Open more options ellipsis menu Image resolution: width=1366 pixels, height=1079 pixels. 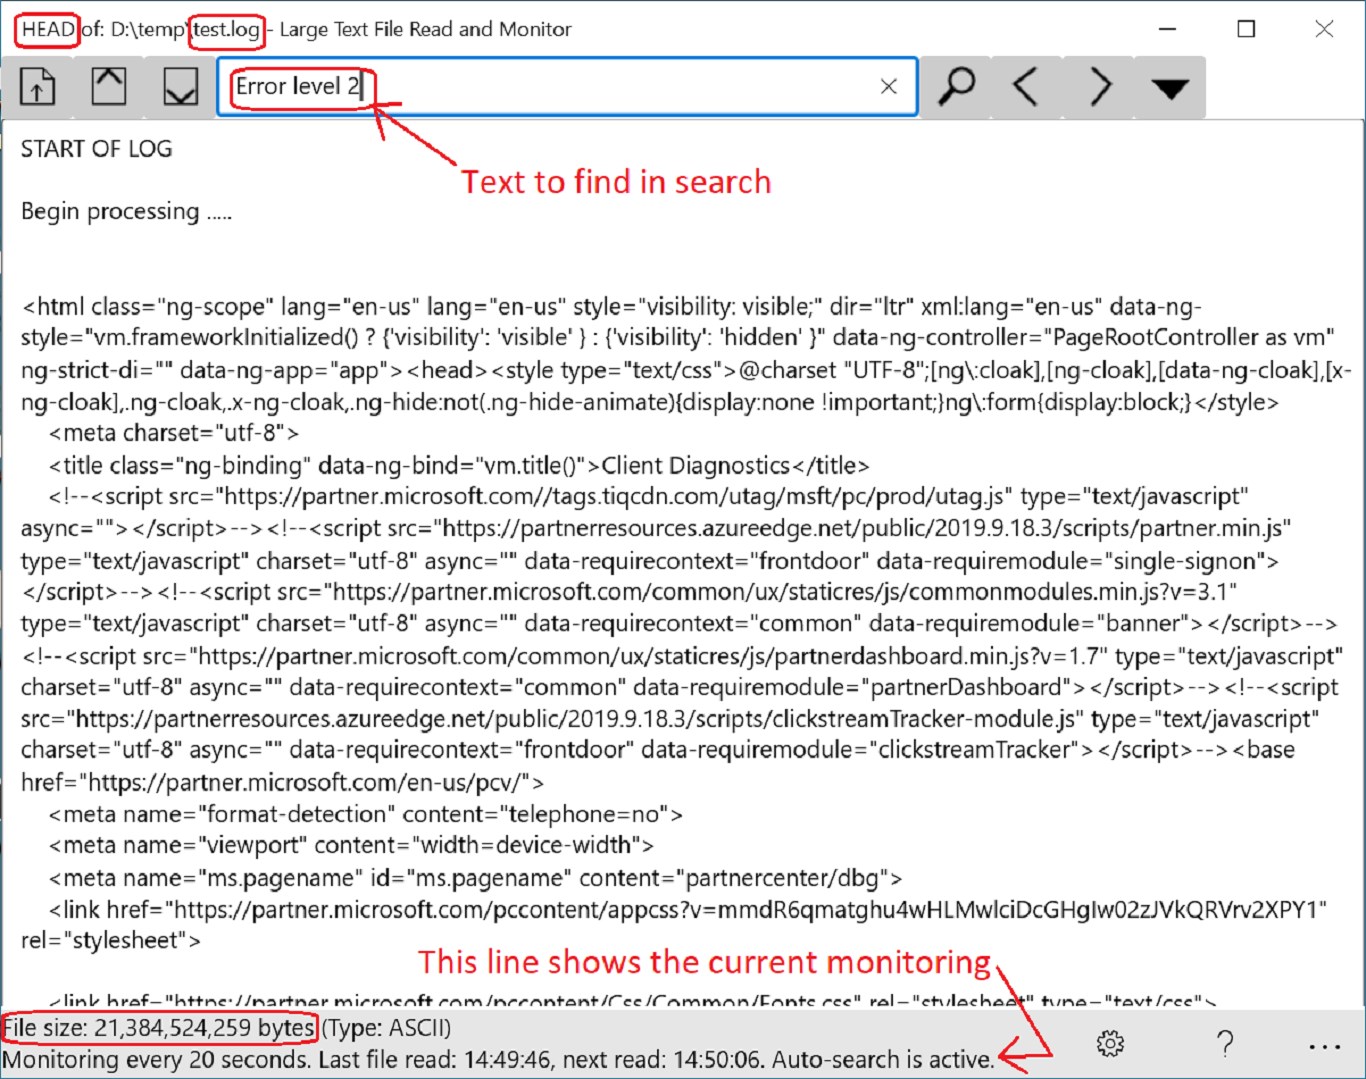1324,1046
